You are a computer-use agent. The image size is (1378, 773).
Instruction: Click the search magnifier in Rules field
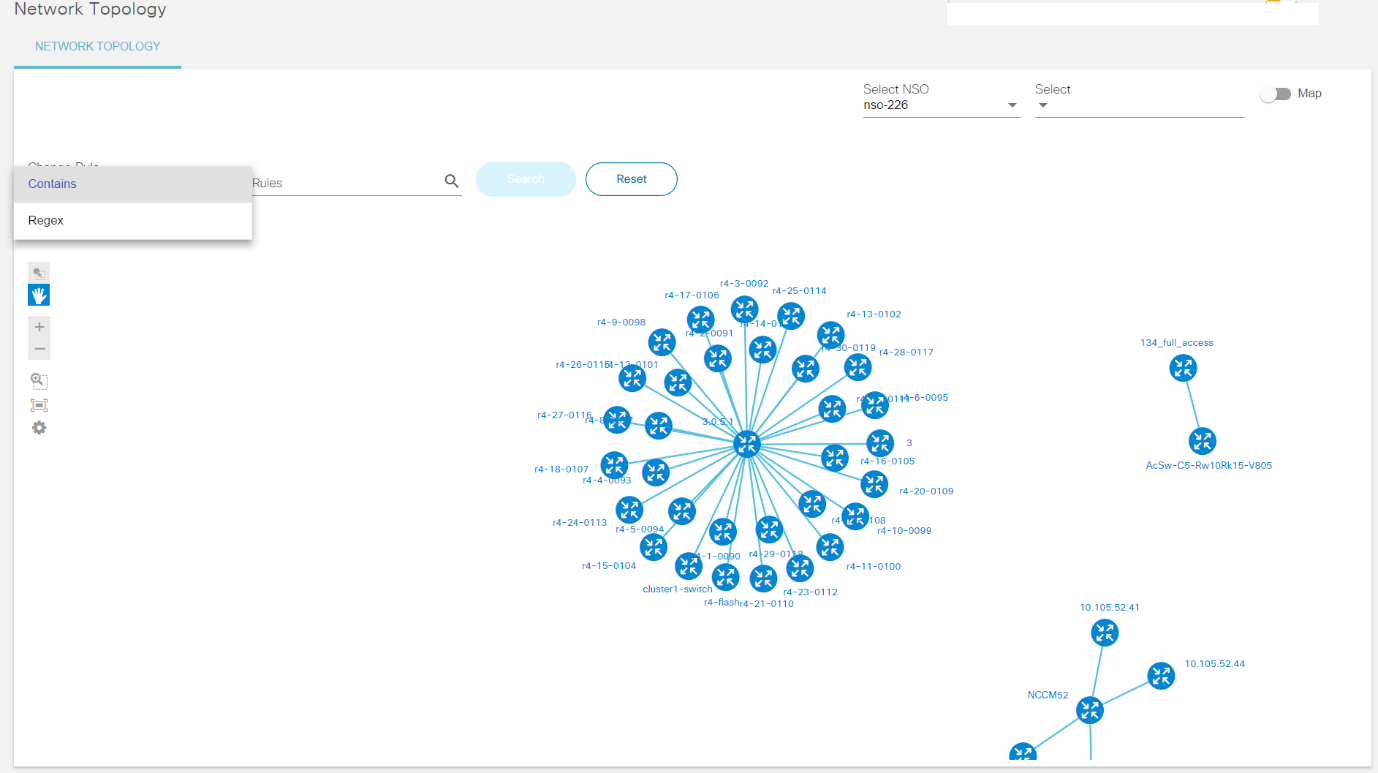pyautogui.click(x=451, y=181)
